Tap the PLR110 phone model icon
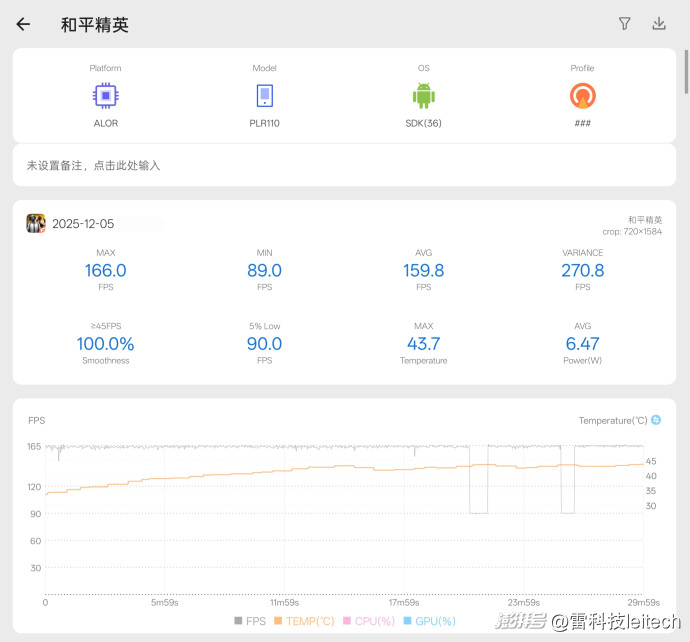690x642 pixels. coord(264,96)
